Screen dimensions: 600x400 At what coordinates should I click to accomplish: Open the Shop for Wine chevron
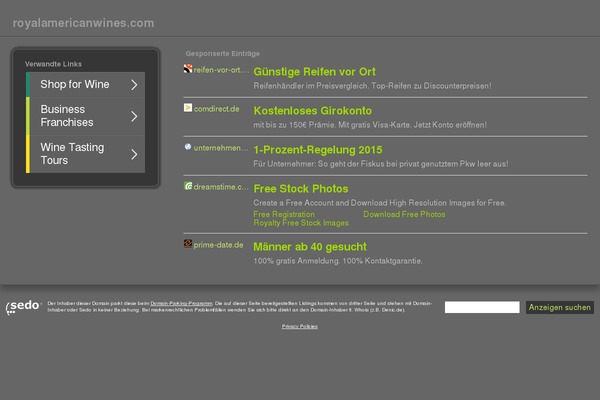click(x=134, y=85)
